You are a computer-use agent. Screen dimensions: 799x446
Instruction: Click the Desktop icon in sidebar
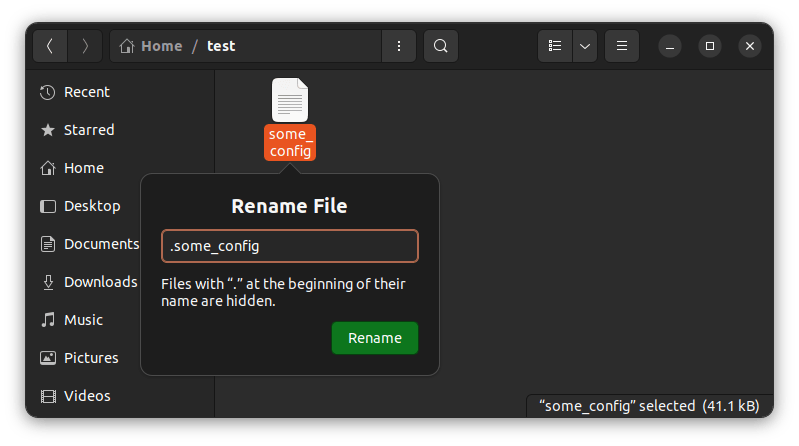pyautogui.click(x=47, y=206)
